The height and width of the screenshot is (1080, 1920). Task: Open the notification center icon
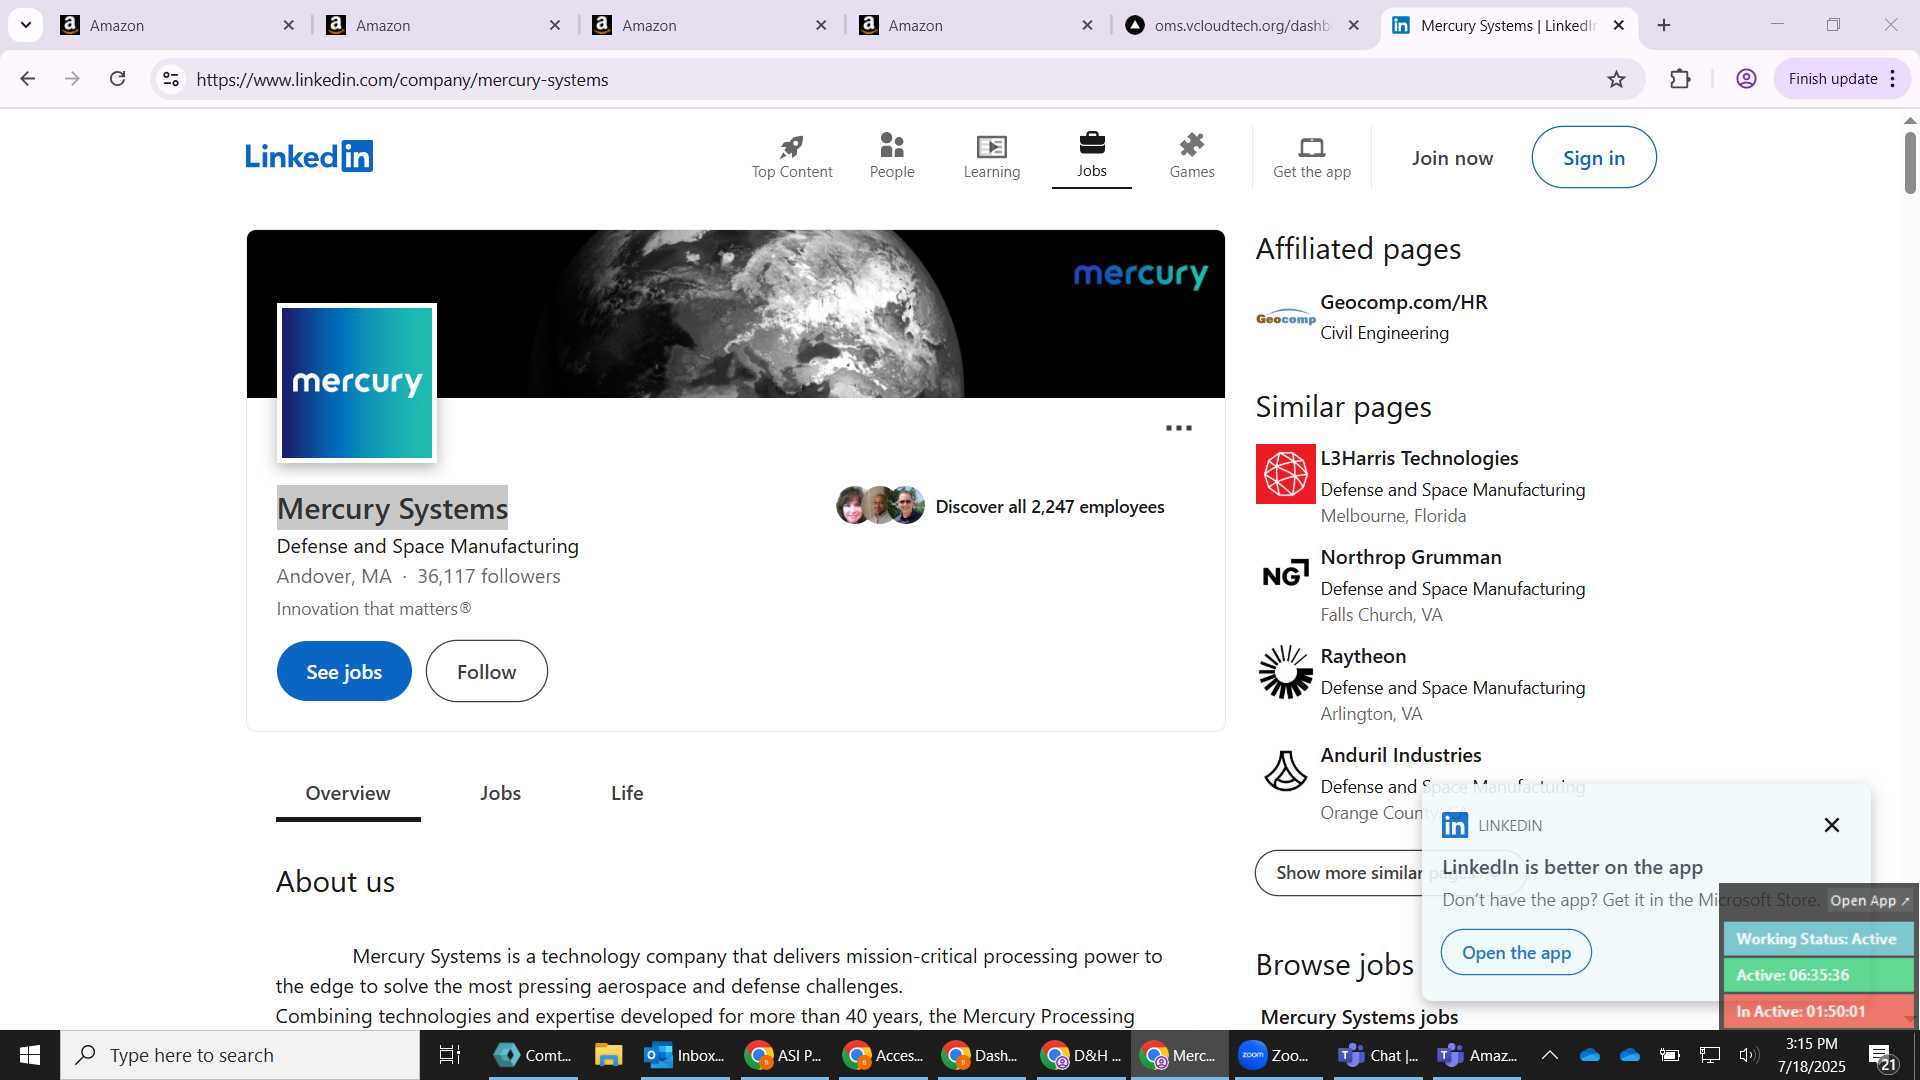(1881, 1055)
